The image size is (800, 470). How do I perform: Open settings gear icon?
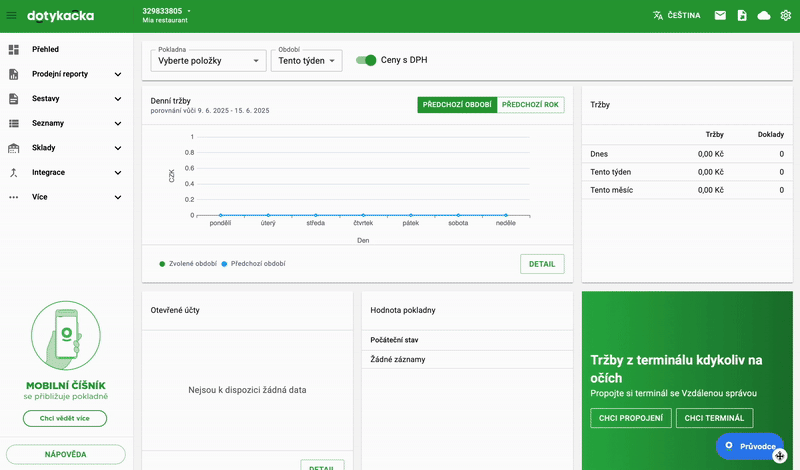tap(785, 16)
